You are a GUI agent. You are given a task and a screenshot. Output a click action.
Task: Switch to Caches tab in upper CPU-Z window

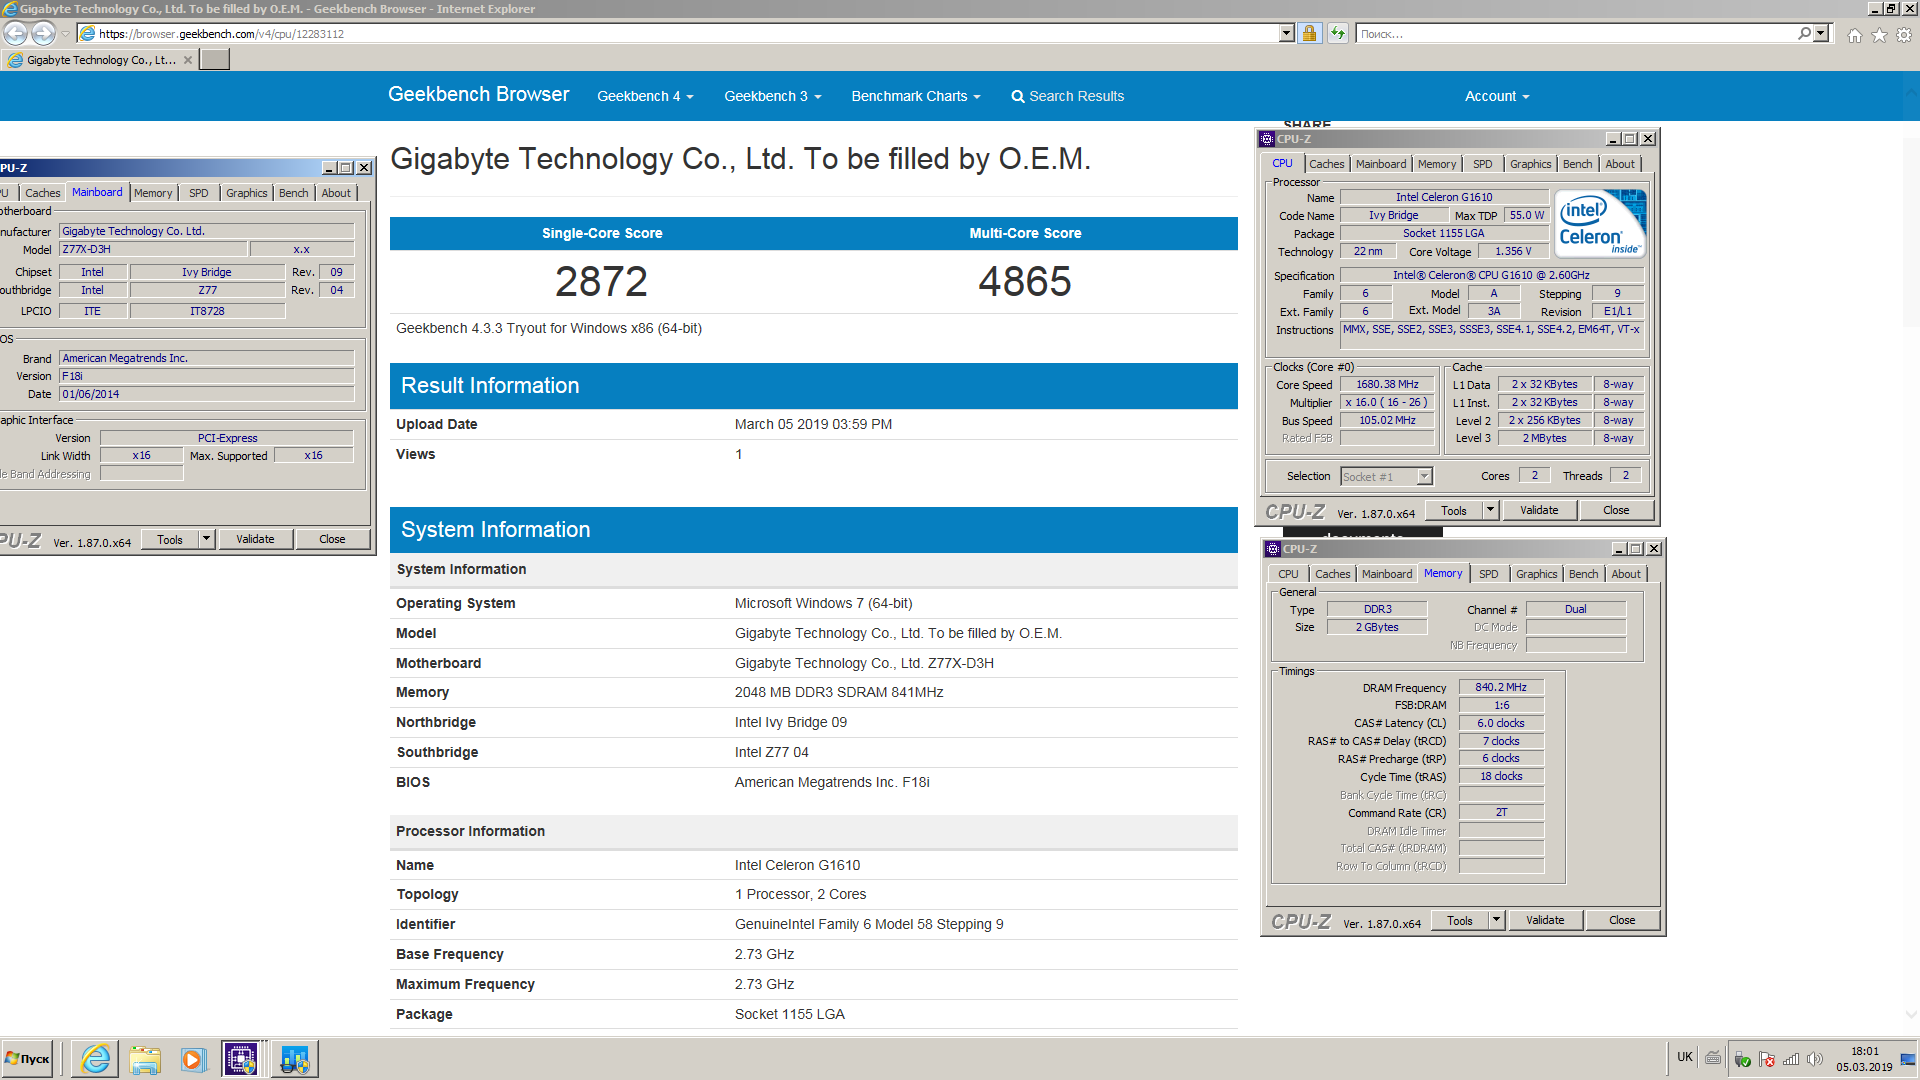[1326, 164]
